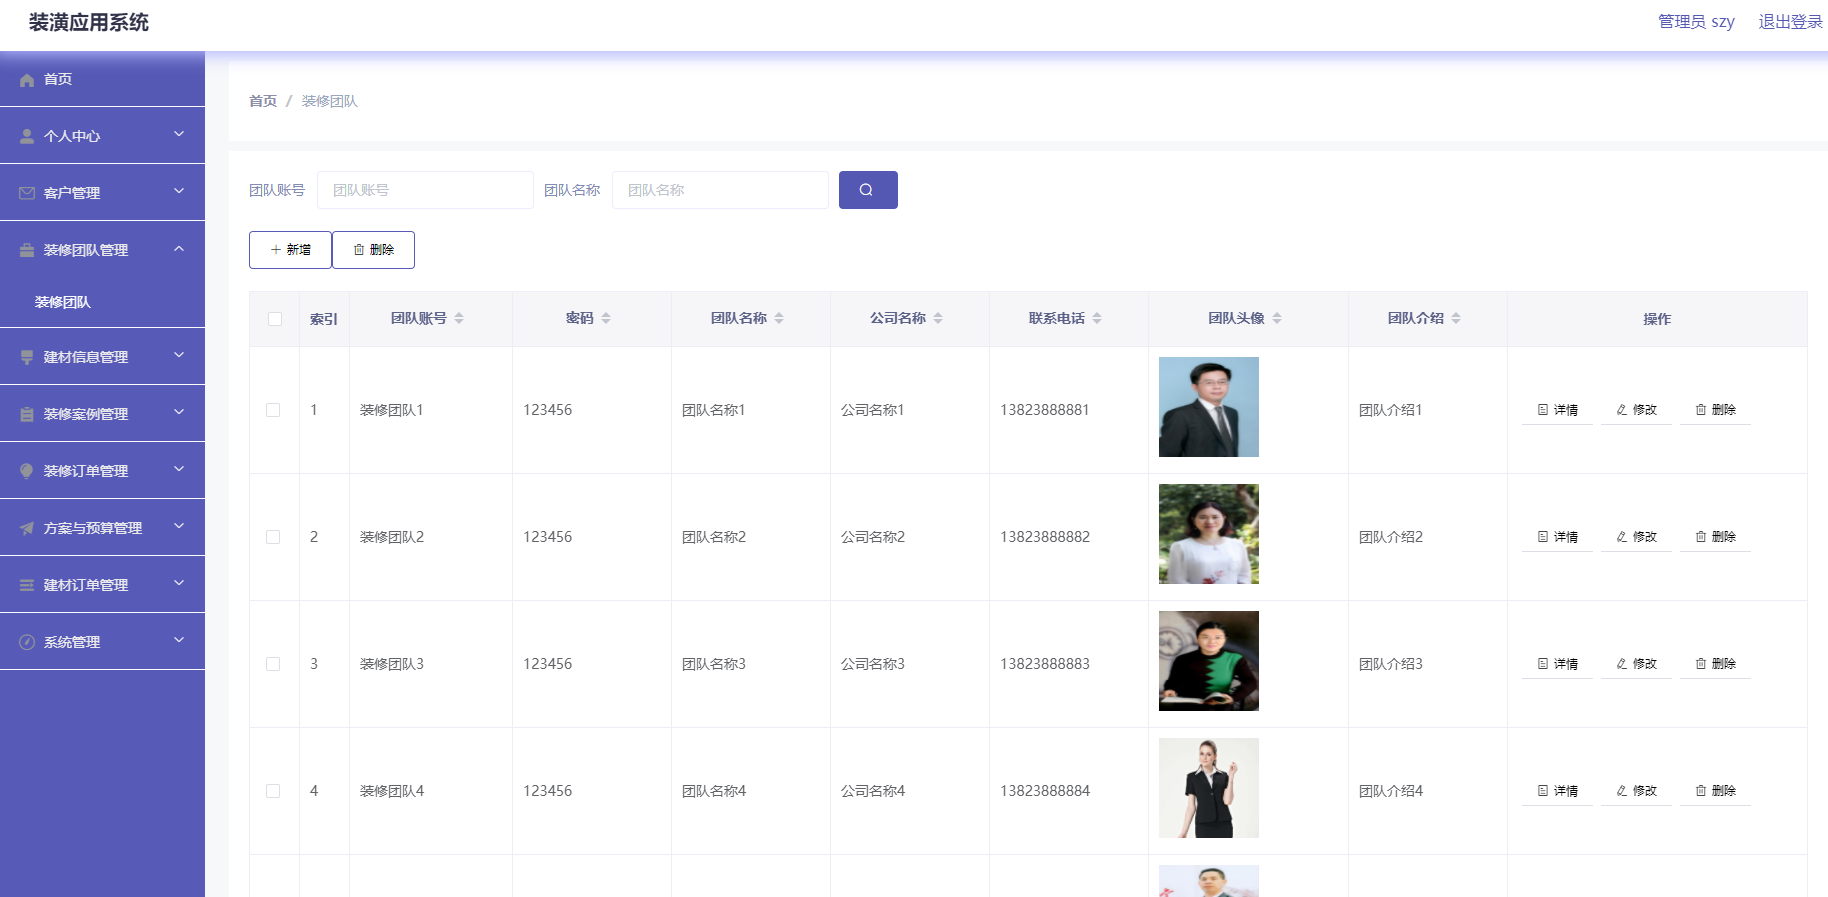This screenshot has width=1828, height=897.
Task: Click the magnifier search button
Action: click(868, 190)
